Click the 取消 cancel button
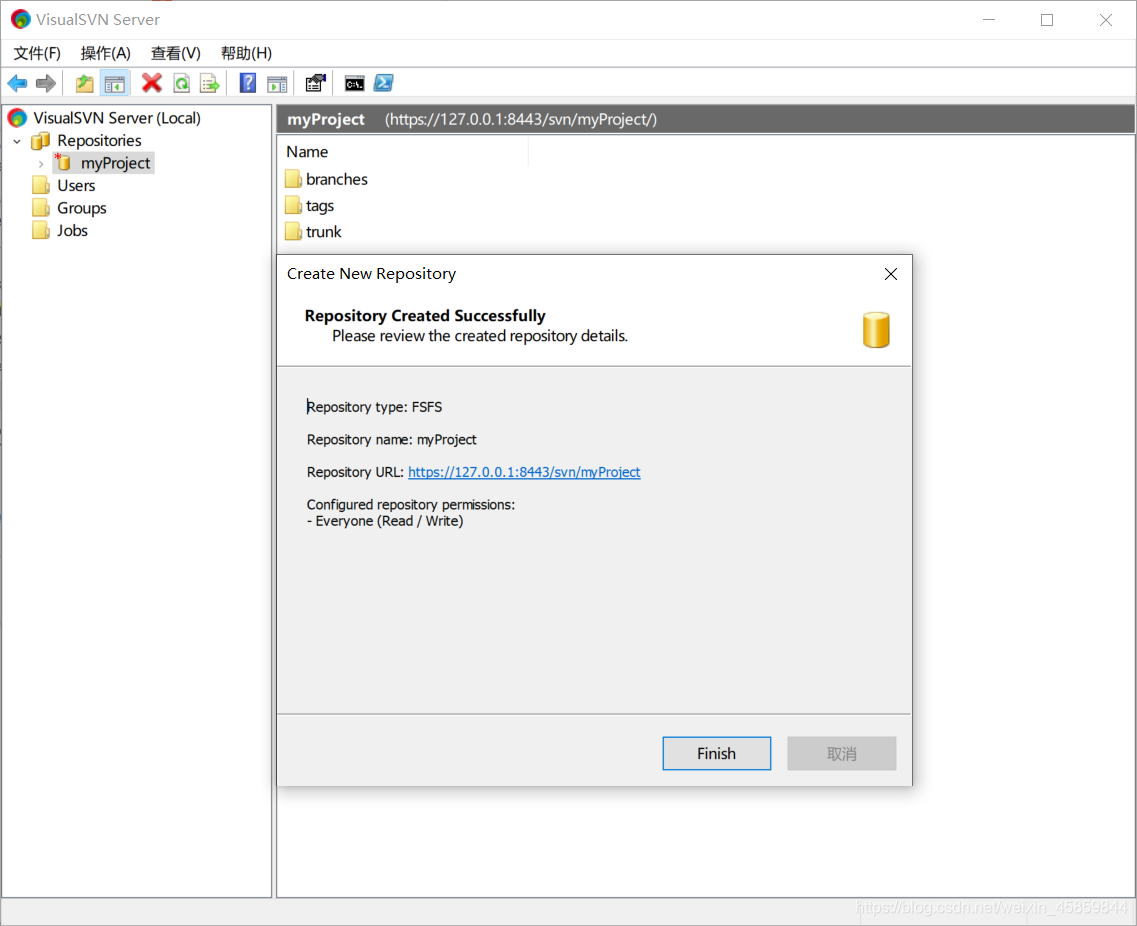The width and height of the screenshot is (1137, 926). [841, 753]
